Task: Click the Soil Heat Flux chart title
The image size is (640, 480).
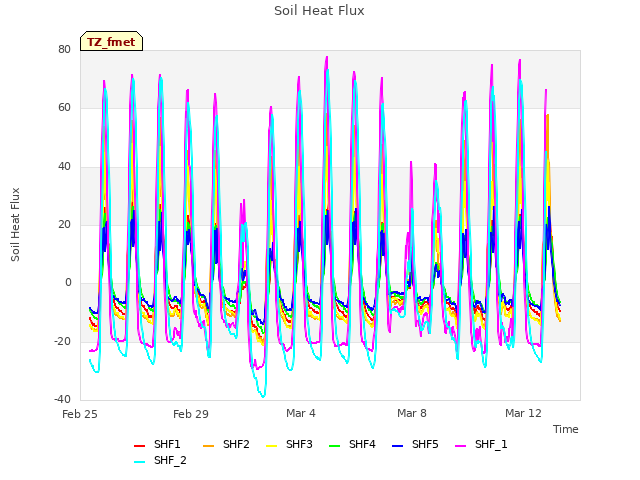Action: [x=319, y=11]
